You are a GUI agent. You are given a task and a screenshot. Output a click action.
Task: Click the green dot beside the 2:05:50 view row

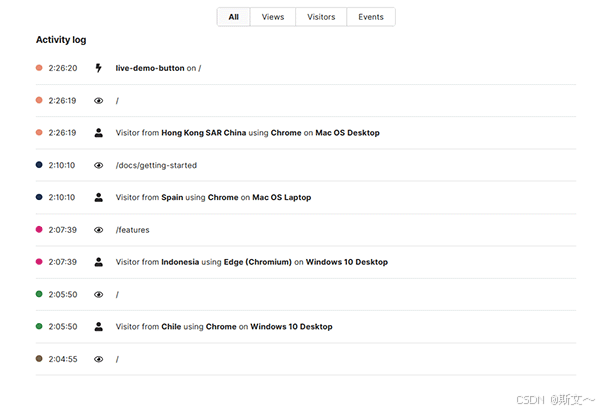pos(39,294)
